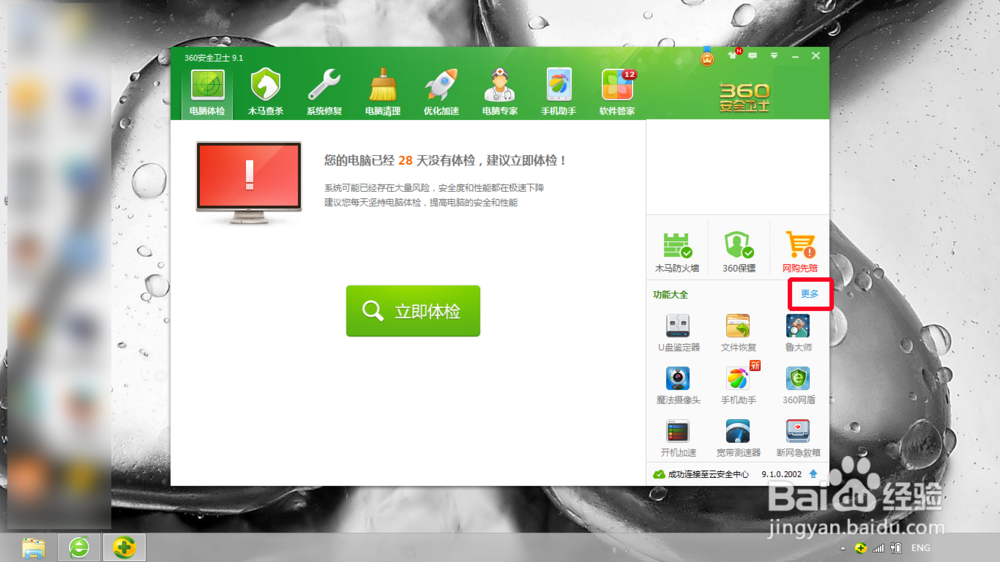Open the 系统修复 wrench tab
This screenshot has height=562, width=1000.
pyautogui.click(x=324, y=92)
